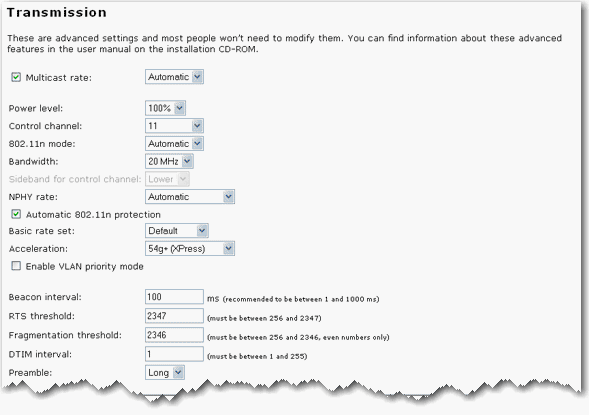This screenshot has width=589, height=415.
Task: Click the DTIM interval input field
Action: click(x=174, y=354)
